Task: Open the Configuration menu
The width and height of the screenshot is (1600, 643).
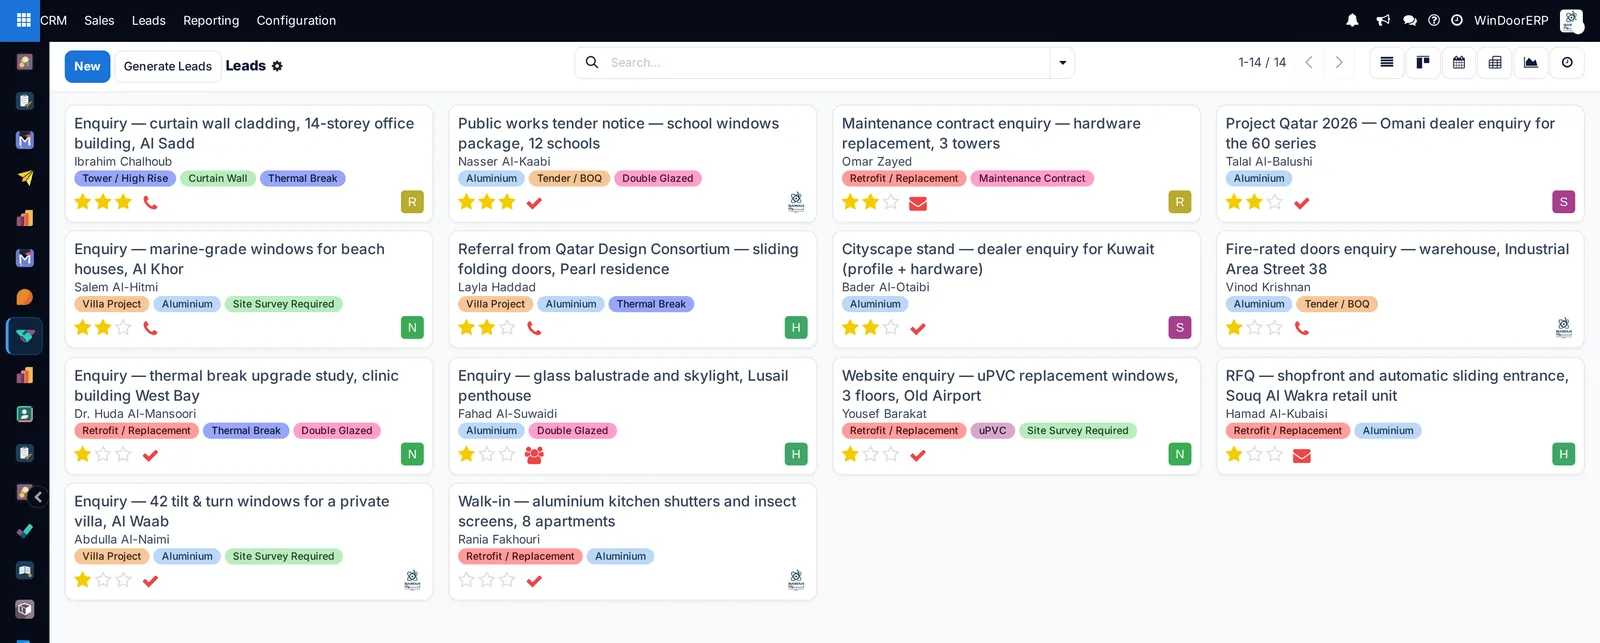Action: pos(296,20)
